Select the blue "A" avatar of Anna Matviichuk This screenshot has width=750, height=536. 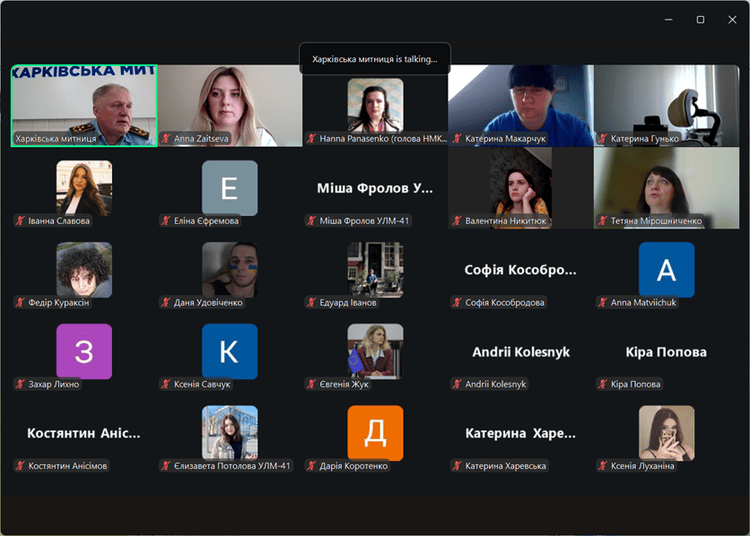pyautogui.click(x=666, y=269)
